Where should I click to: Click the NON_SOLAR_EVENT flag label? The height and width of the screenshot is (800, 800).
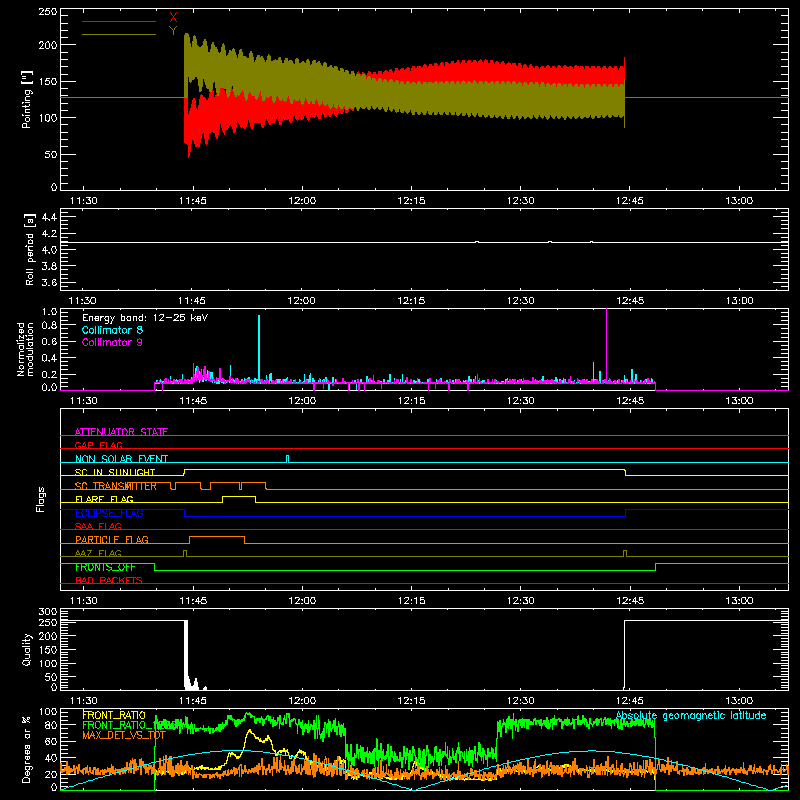tap(121, 459)
